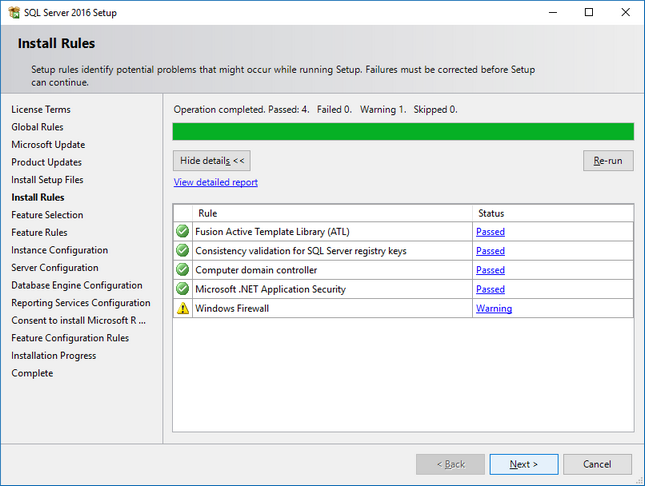Click the Computer domain controller rule text
This screenshot has width=645, height=486.
coord(256,270)
